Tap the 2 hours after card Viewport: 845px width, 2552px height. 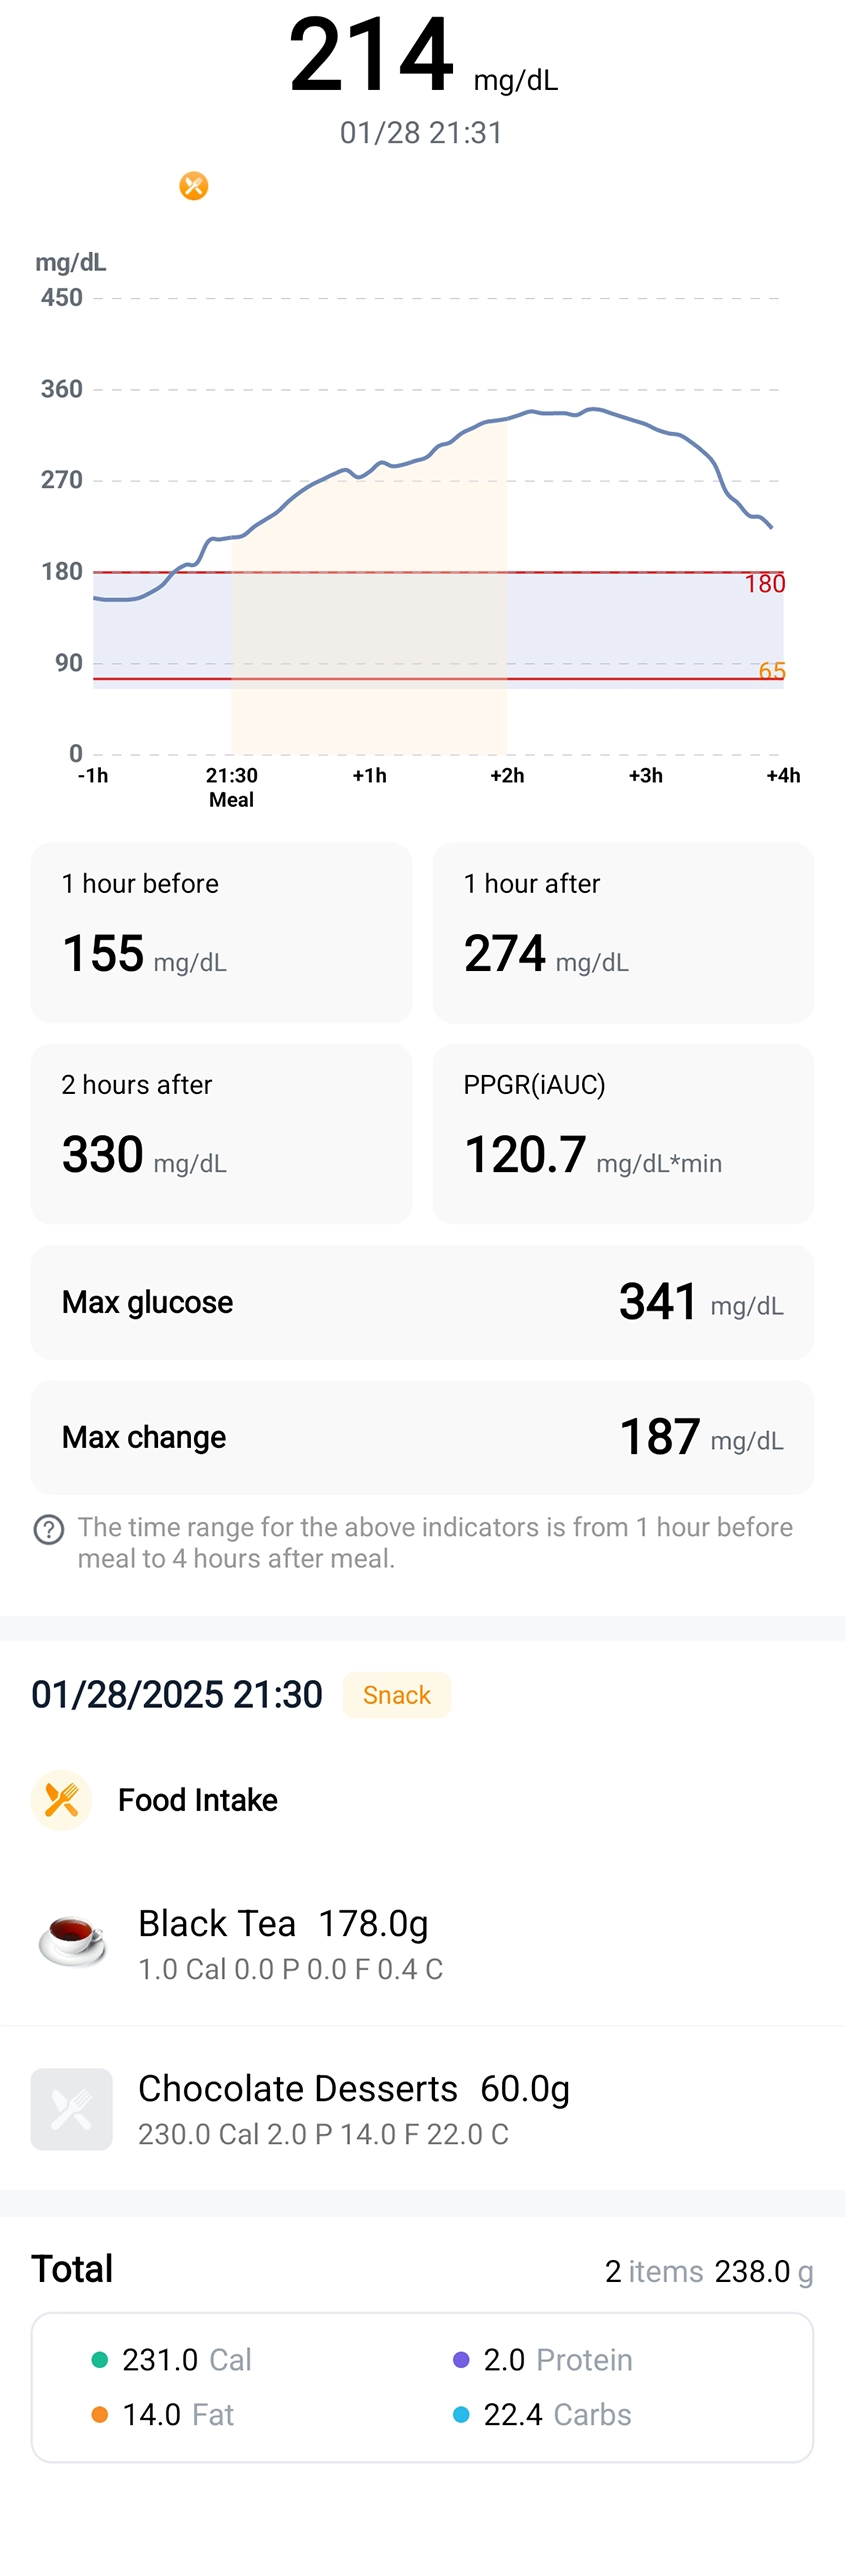coord(221,1133)
